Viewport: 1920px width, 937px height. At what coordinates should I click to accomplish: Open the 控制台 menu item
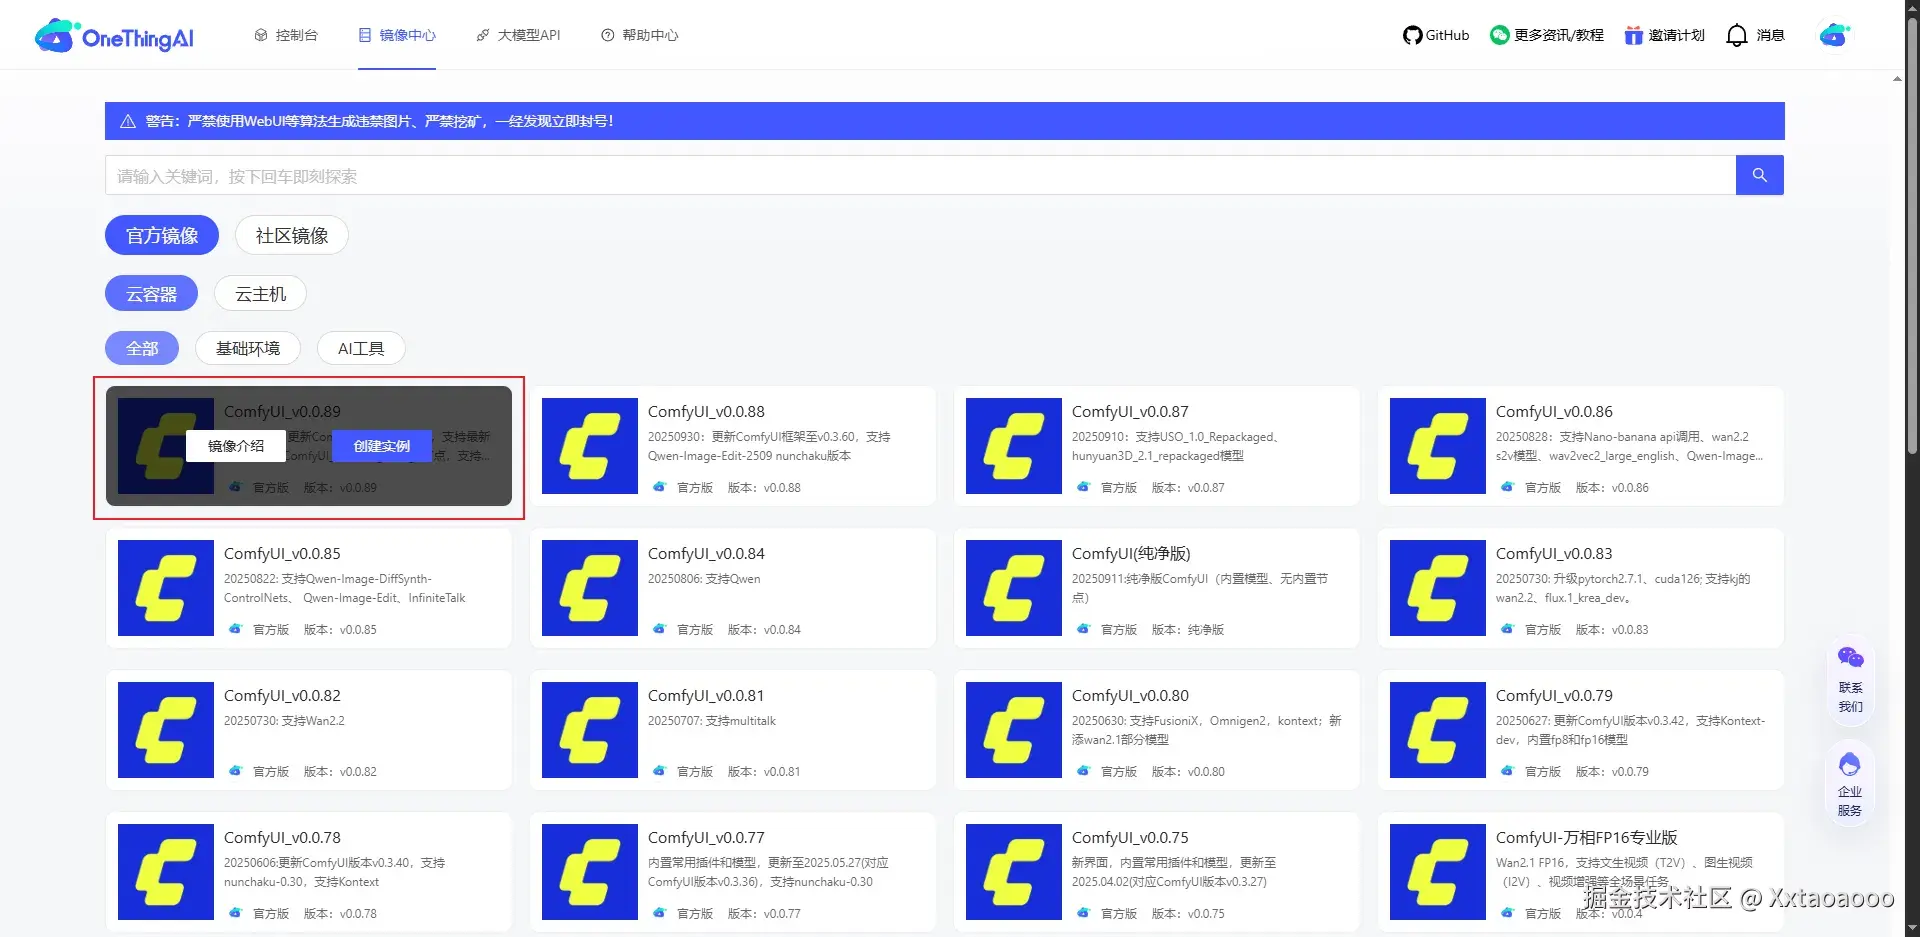pos(287,34)
